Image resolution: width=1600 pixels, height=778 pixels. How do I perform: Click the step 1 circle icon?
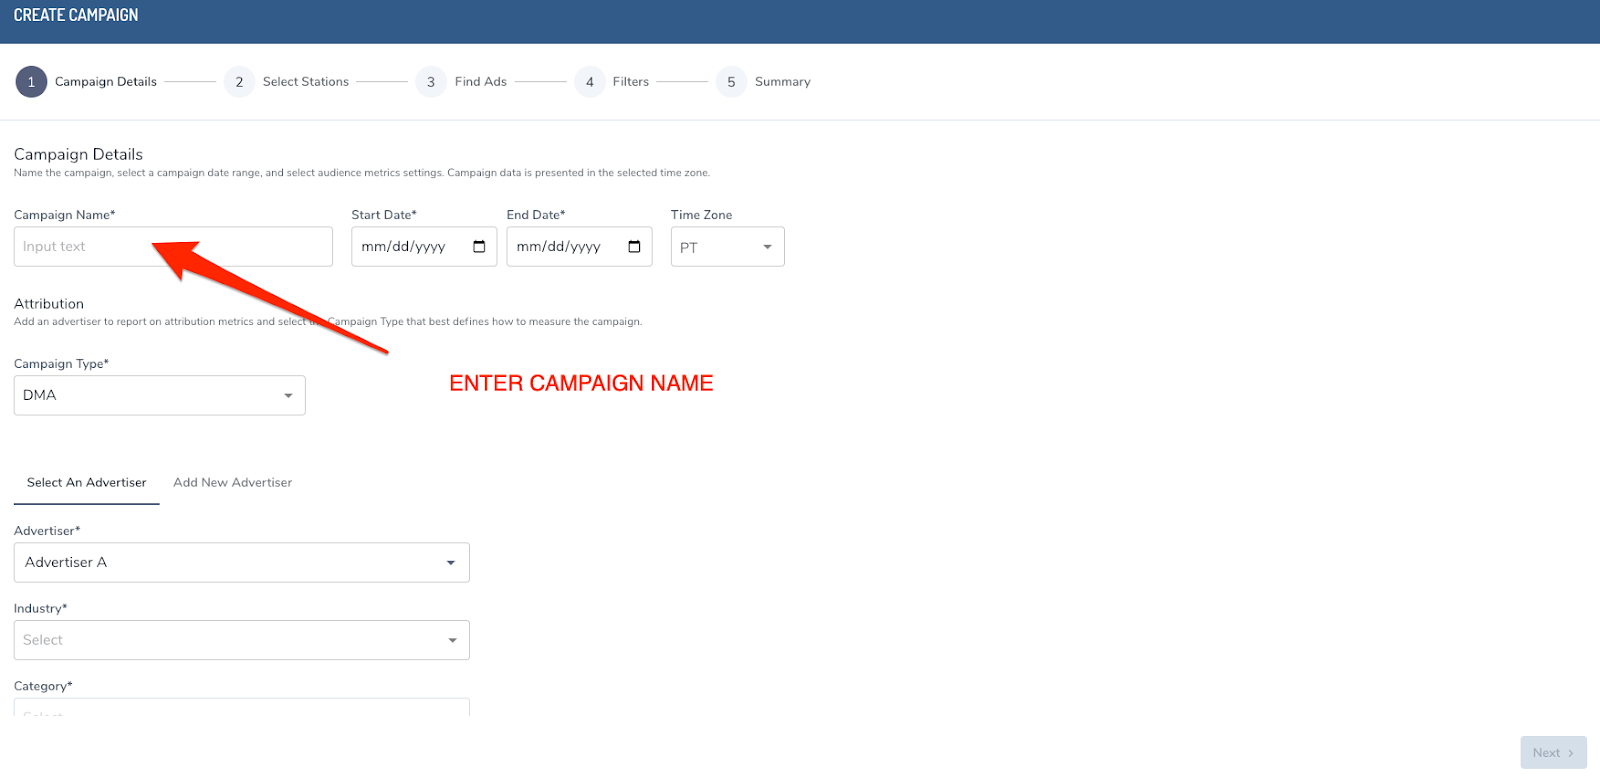(31, 82)
